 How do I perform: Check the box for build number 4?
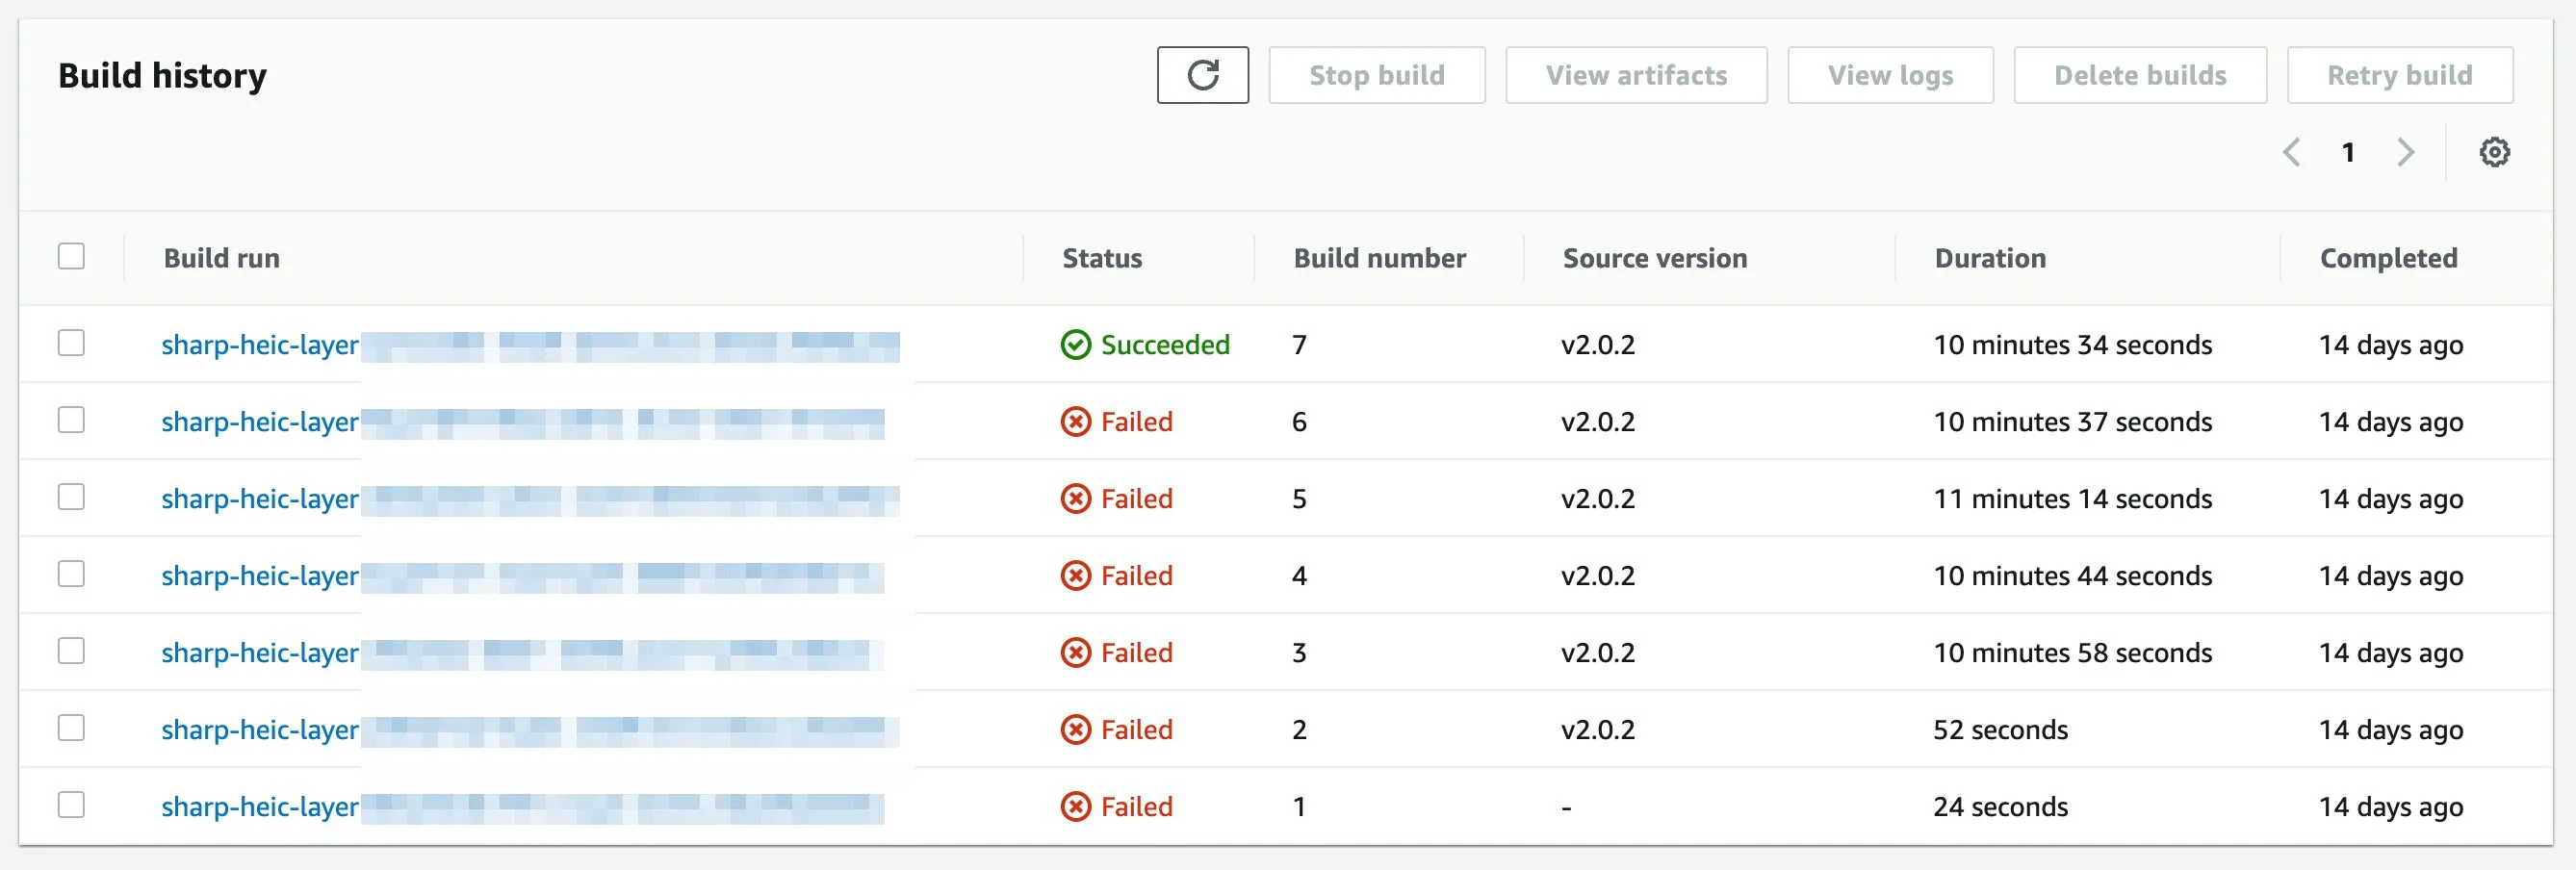tap(71, 574)
